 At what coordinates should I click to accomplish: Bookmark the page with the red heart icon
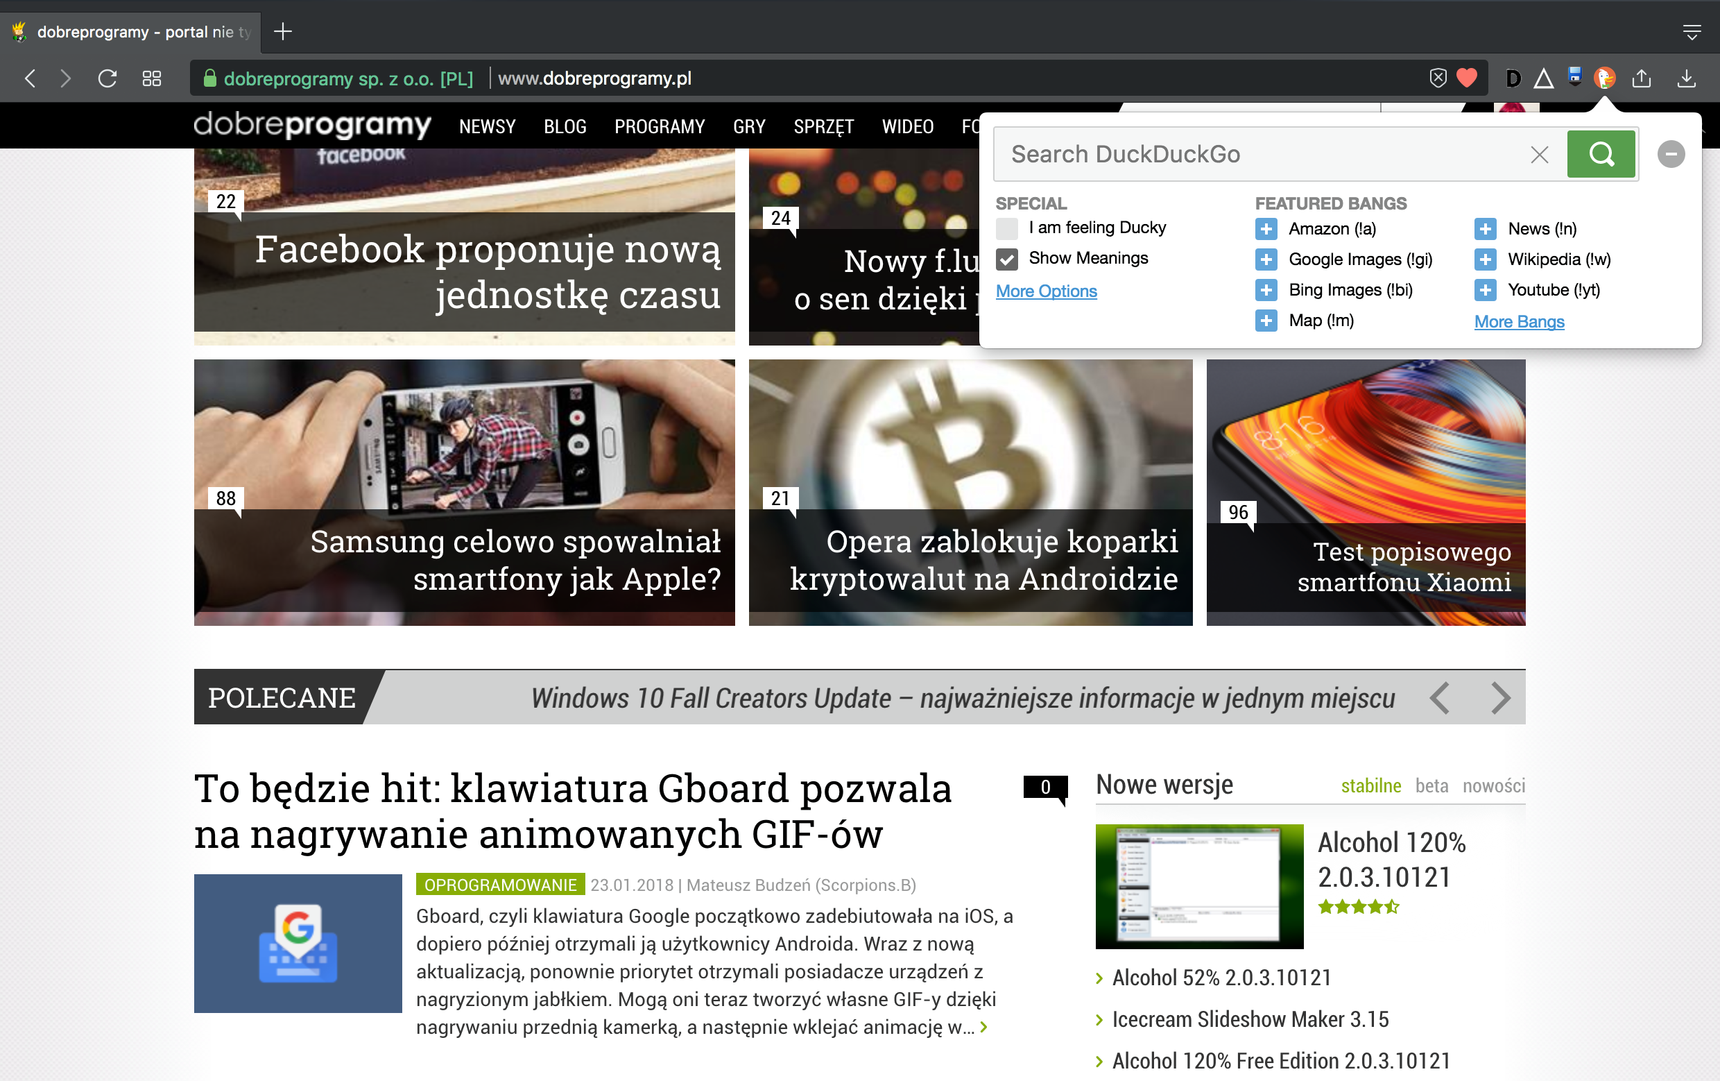coord(1467,78)
